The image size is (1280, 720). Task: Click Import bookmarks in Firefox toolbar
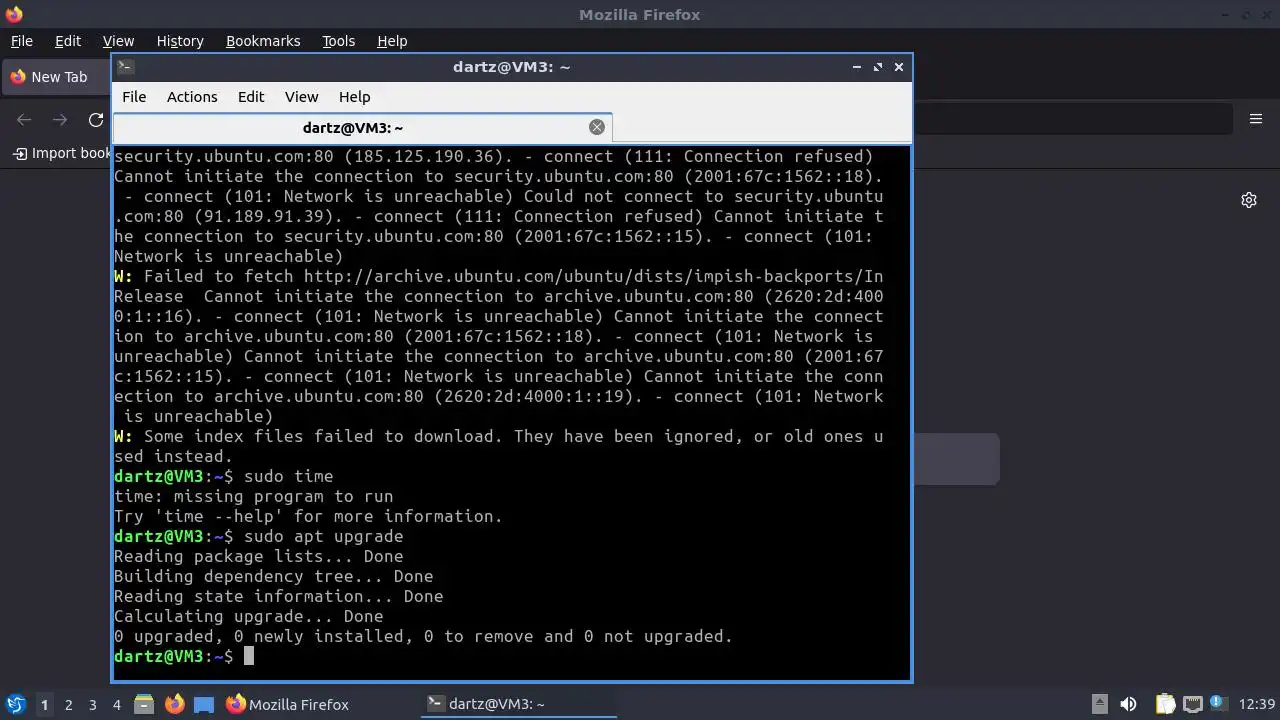[62, 153]
